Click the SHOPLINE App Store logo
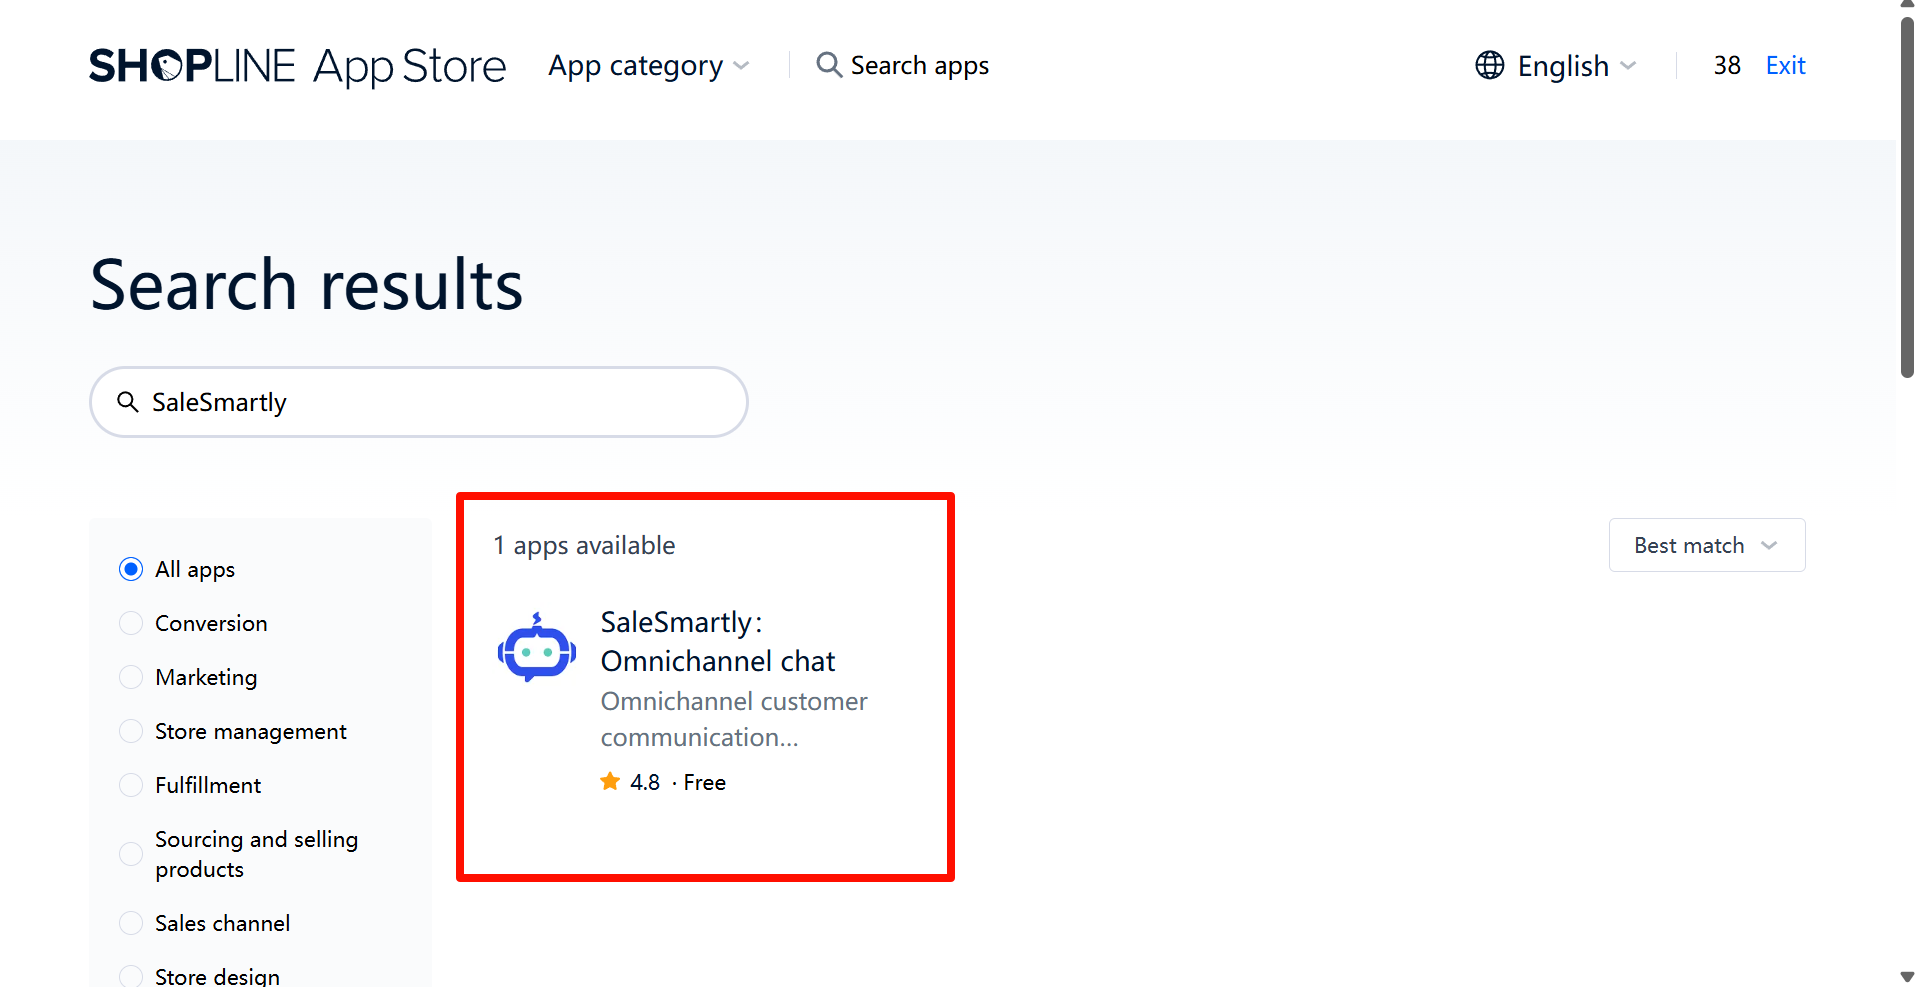 click(x=297, y=66)
